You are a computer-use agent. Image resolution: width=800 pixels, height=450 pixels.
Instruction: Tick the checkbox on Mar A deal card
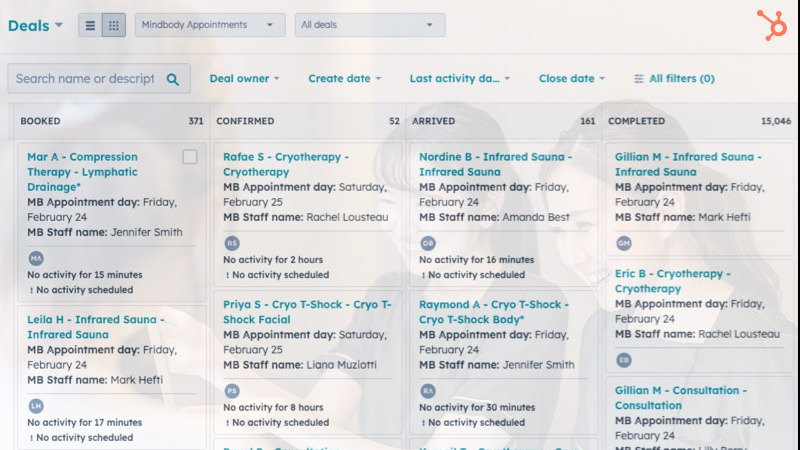pyautogui.click(x=190, y=157)
